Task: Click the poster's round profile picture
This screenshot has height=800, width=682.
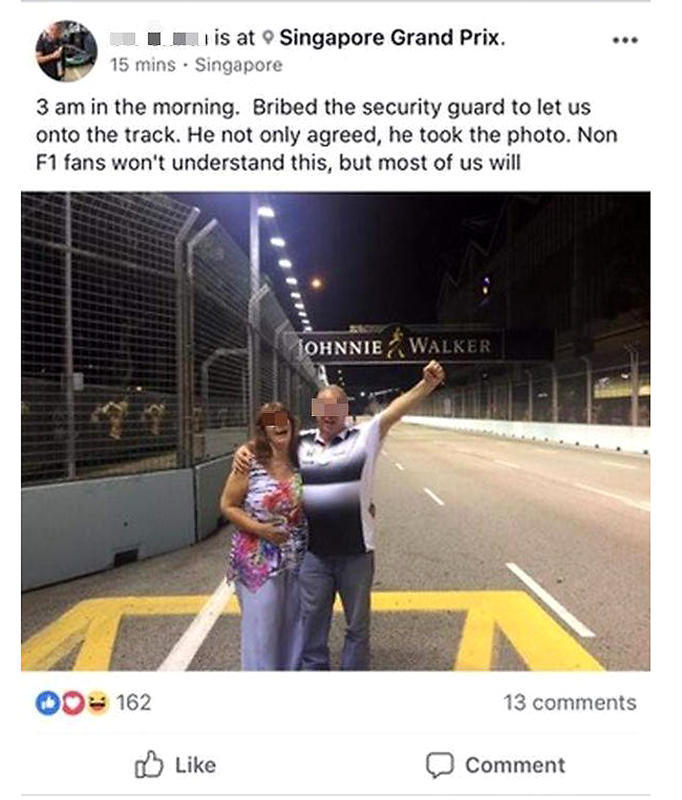Action: click(66, 51)
